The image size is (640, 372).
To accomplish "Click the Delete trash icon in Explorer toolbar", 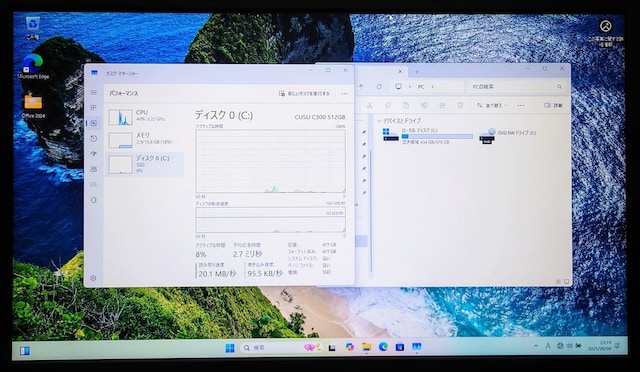I will 460,105.
